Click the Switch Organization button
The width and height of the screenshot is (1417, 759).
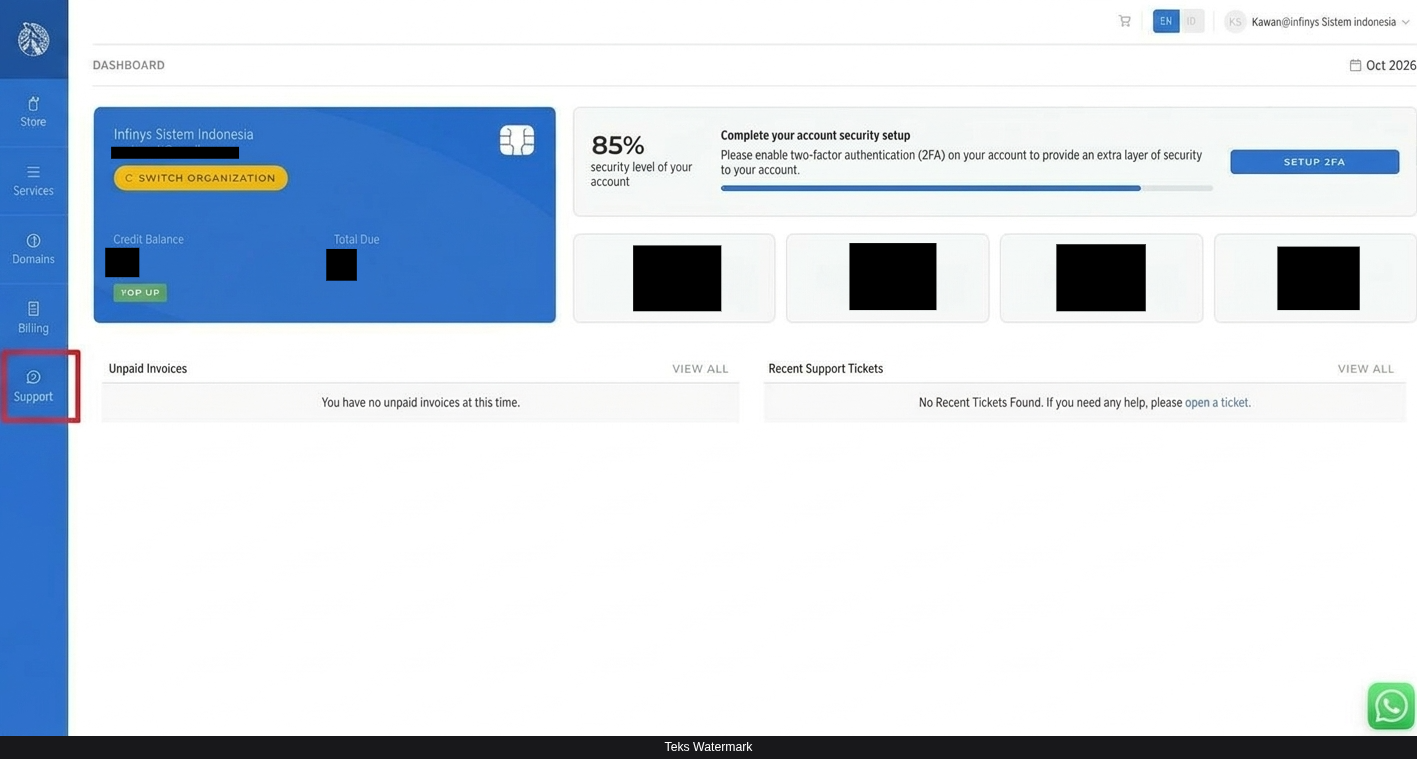[x=201, y=178]
